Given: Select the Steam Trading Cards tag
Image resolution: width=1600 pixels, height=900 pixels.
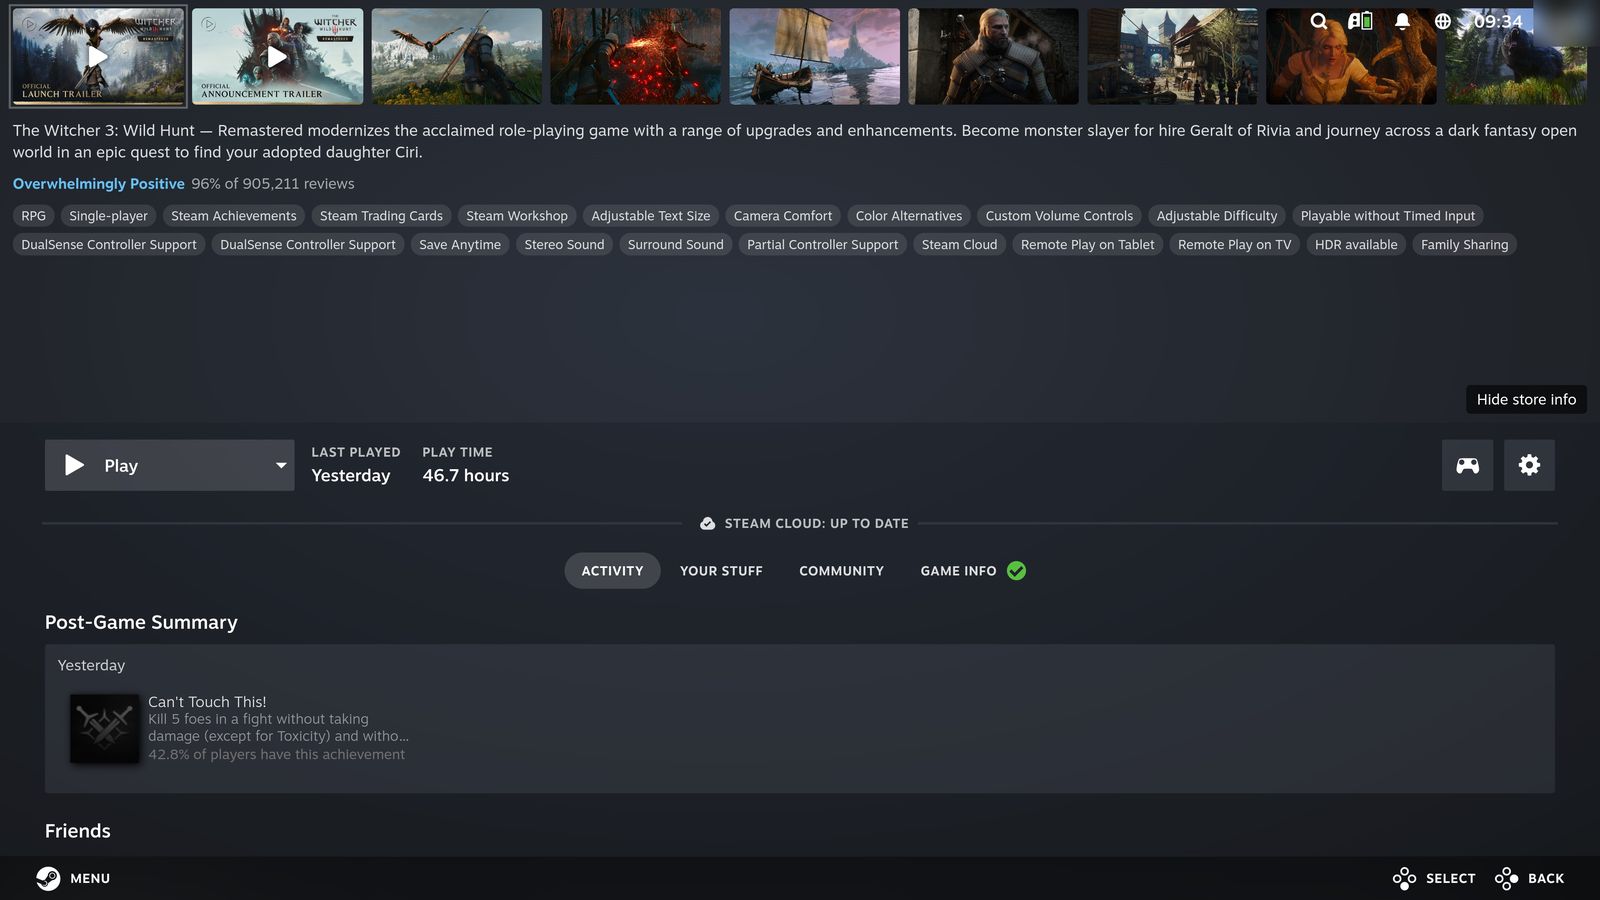Looking at the screenshot, I should tap(381, 216).
